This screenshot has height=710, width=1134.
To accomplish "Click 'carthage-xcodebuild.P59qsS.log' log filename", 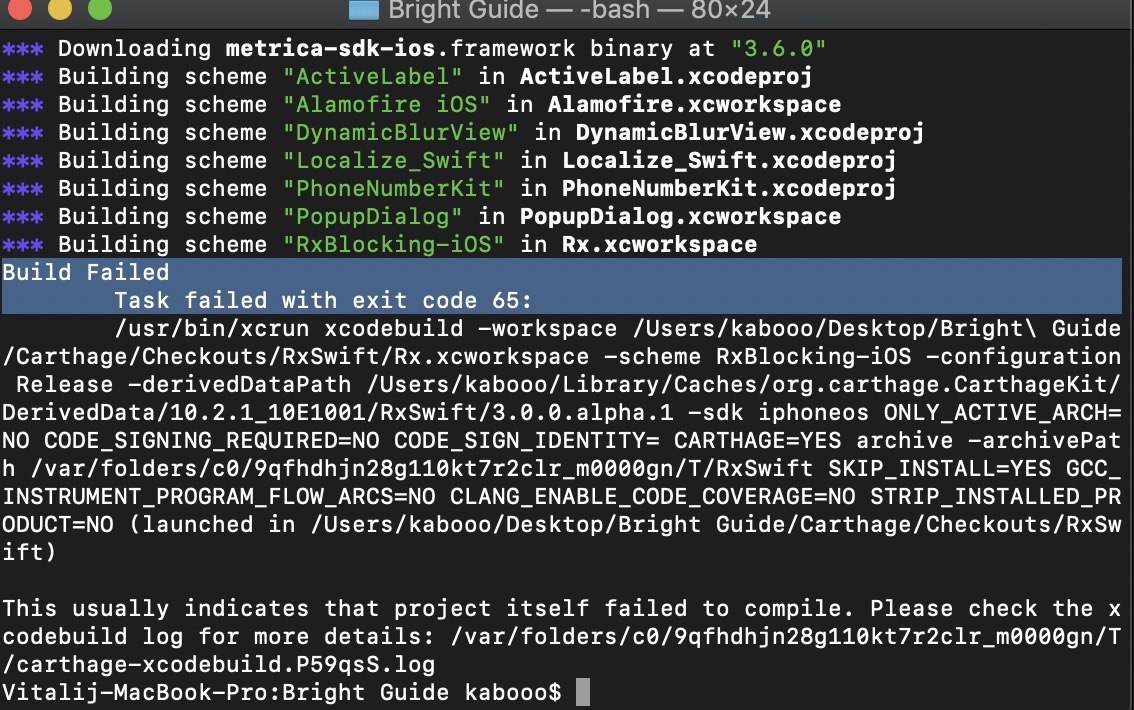I will tap(226, 665).
